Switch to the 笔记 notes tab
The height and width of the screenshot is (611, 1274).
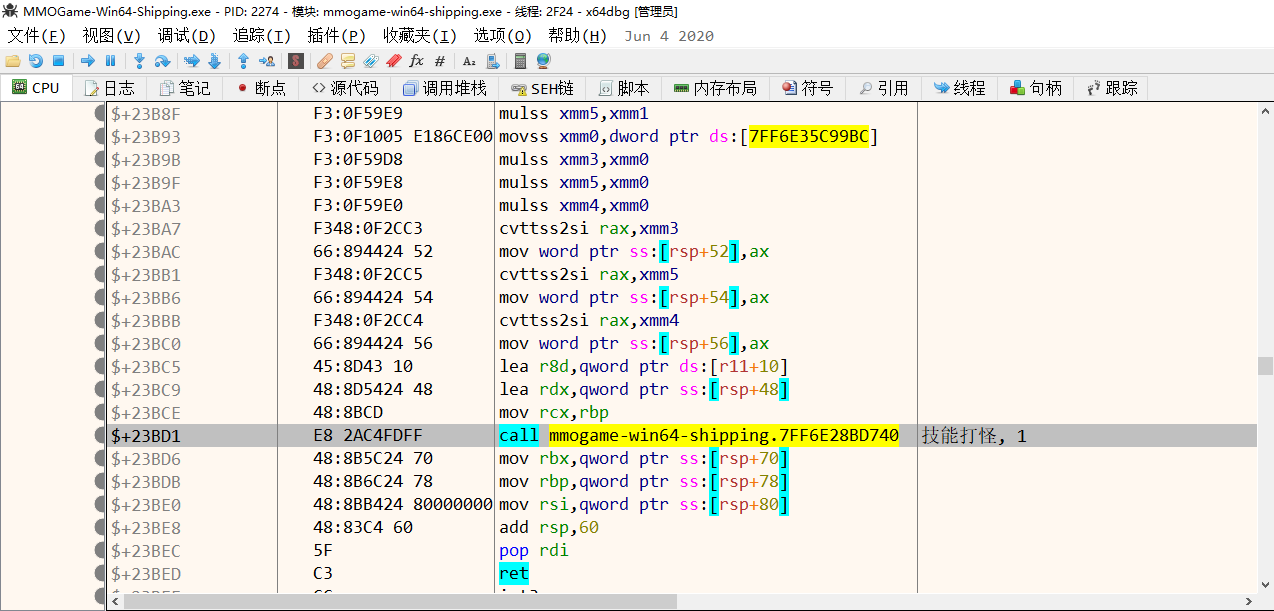185,88
